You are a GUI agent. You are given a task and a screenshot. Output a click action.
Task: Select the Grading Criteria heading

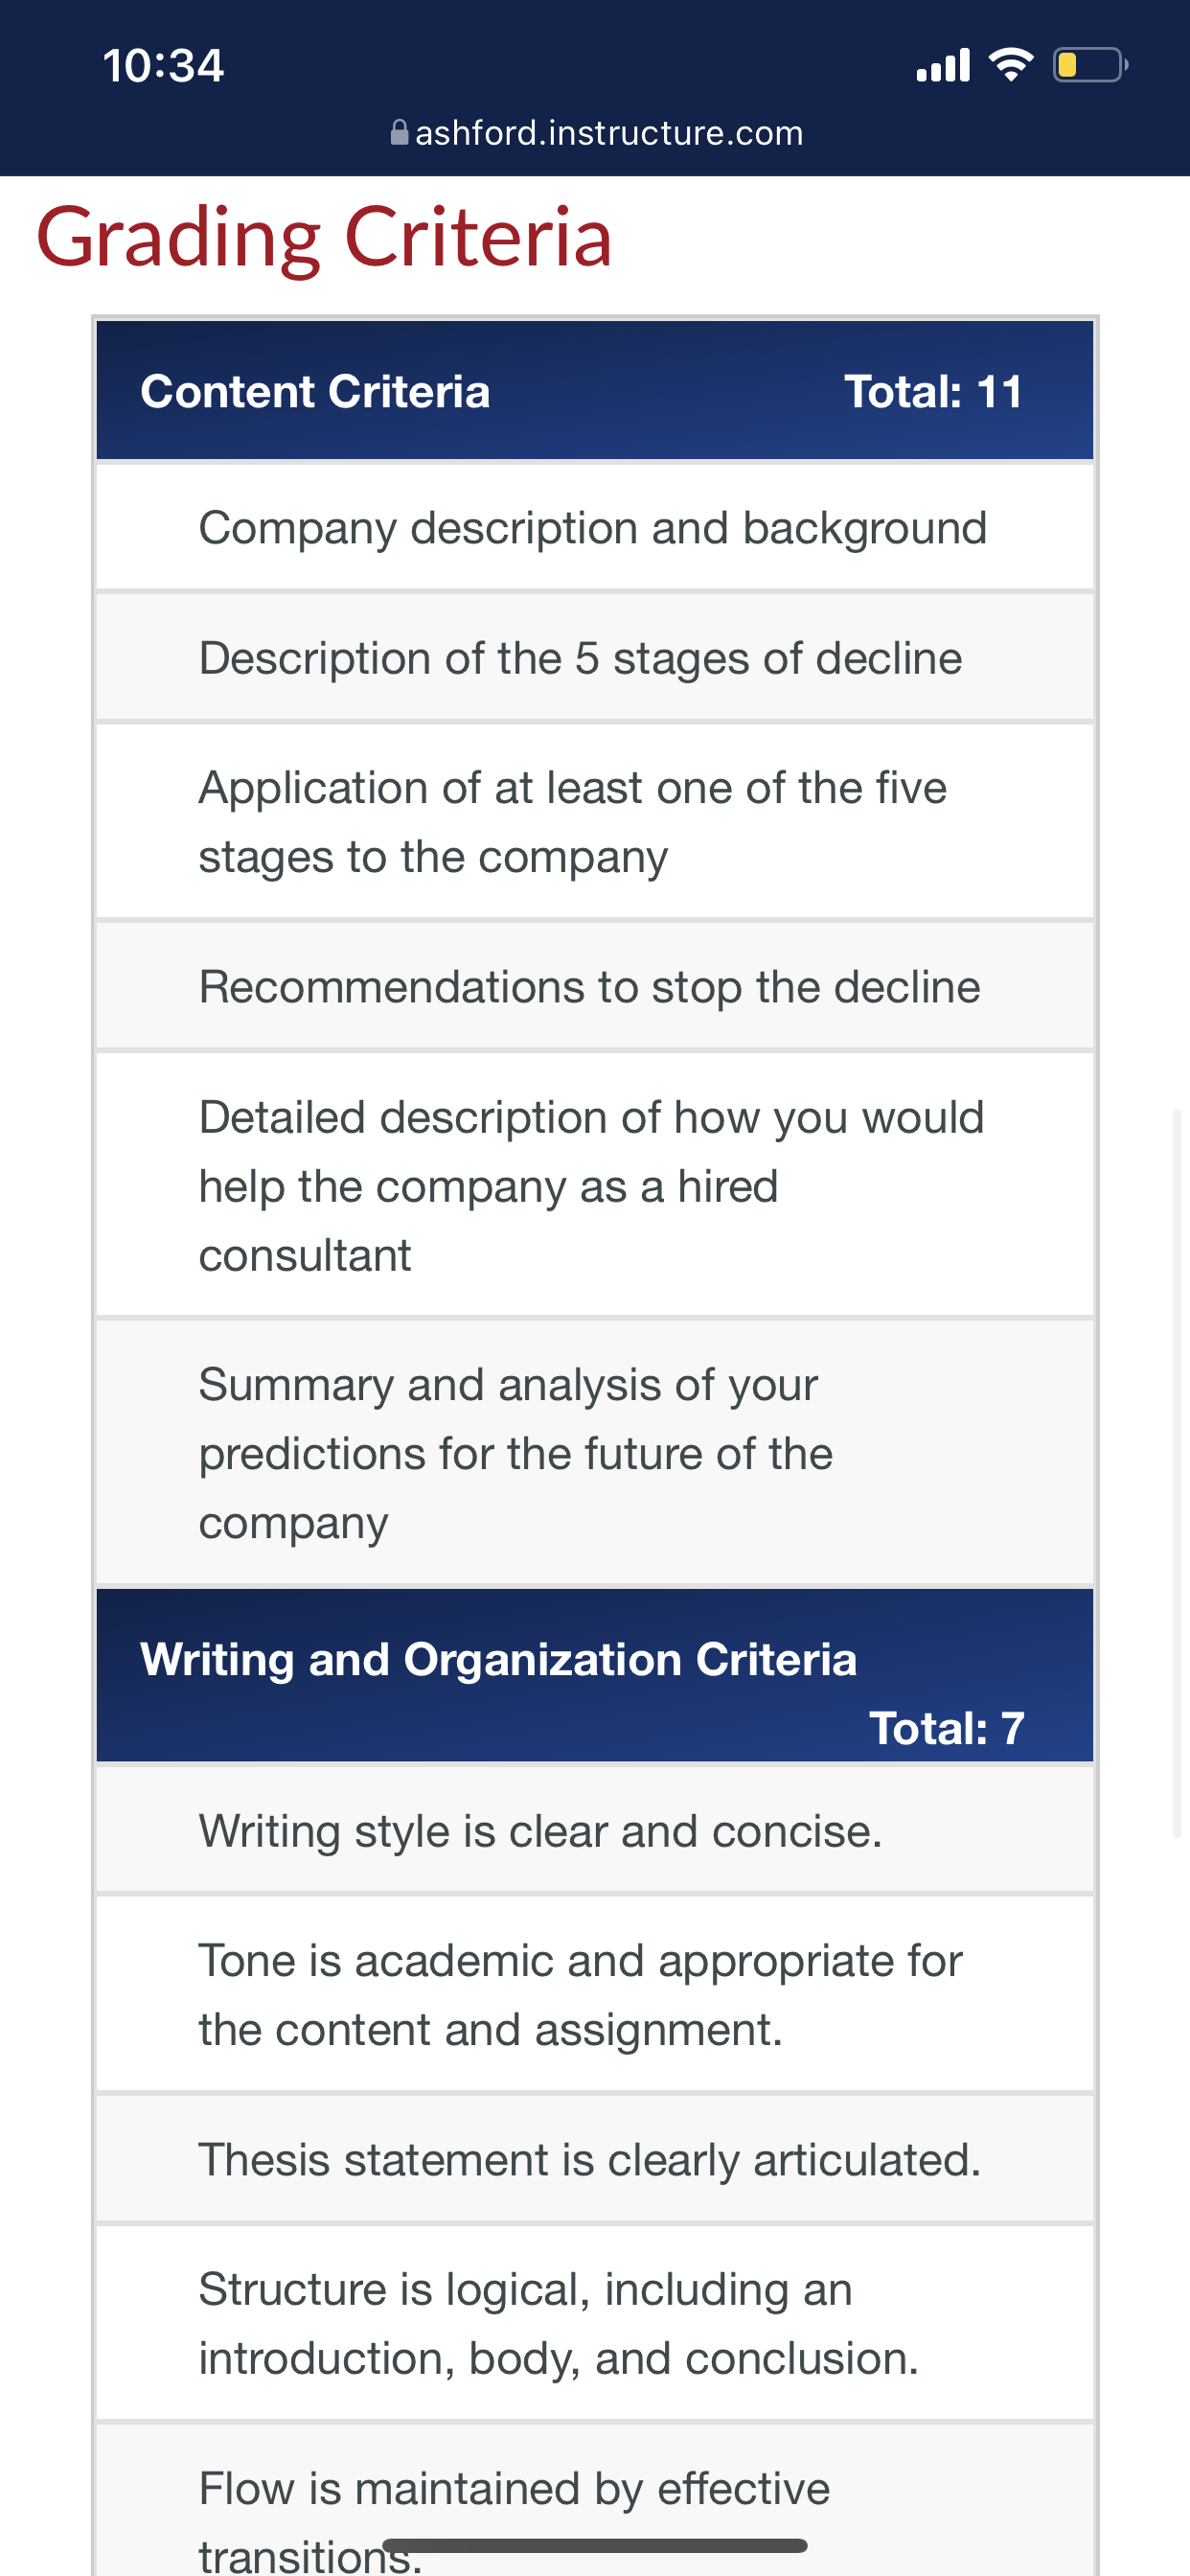(x=324, y=237)
